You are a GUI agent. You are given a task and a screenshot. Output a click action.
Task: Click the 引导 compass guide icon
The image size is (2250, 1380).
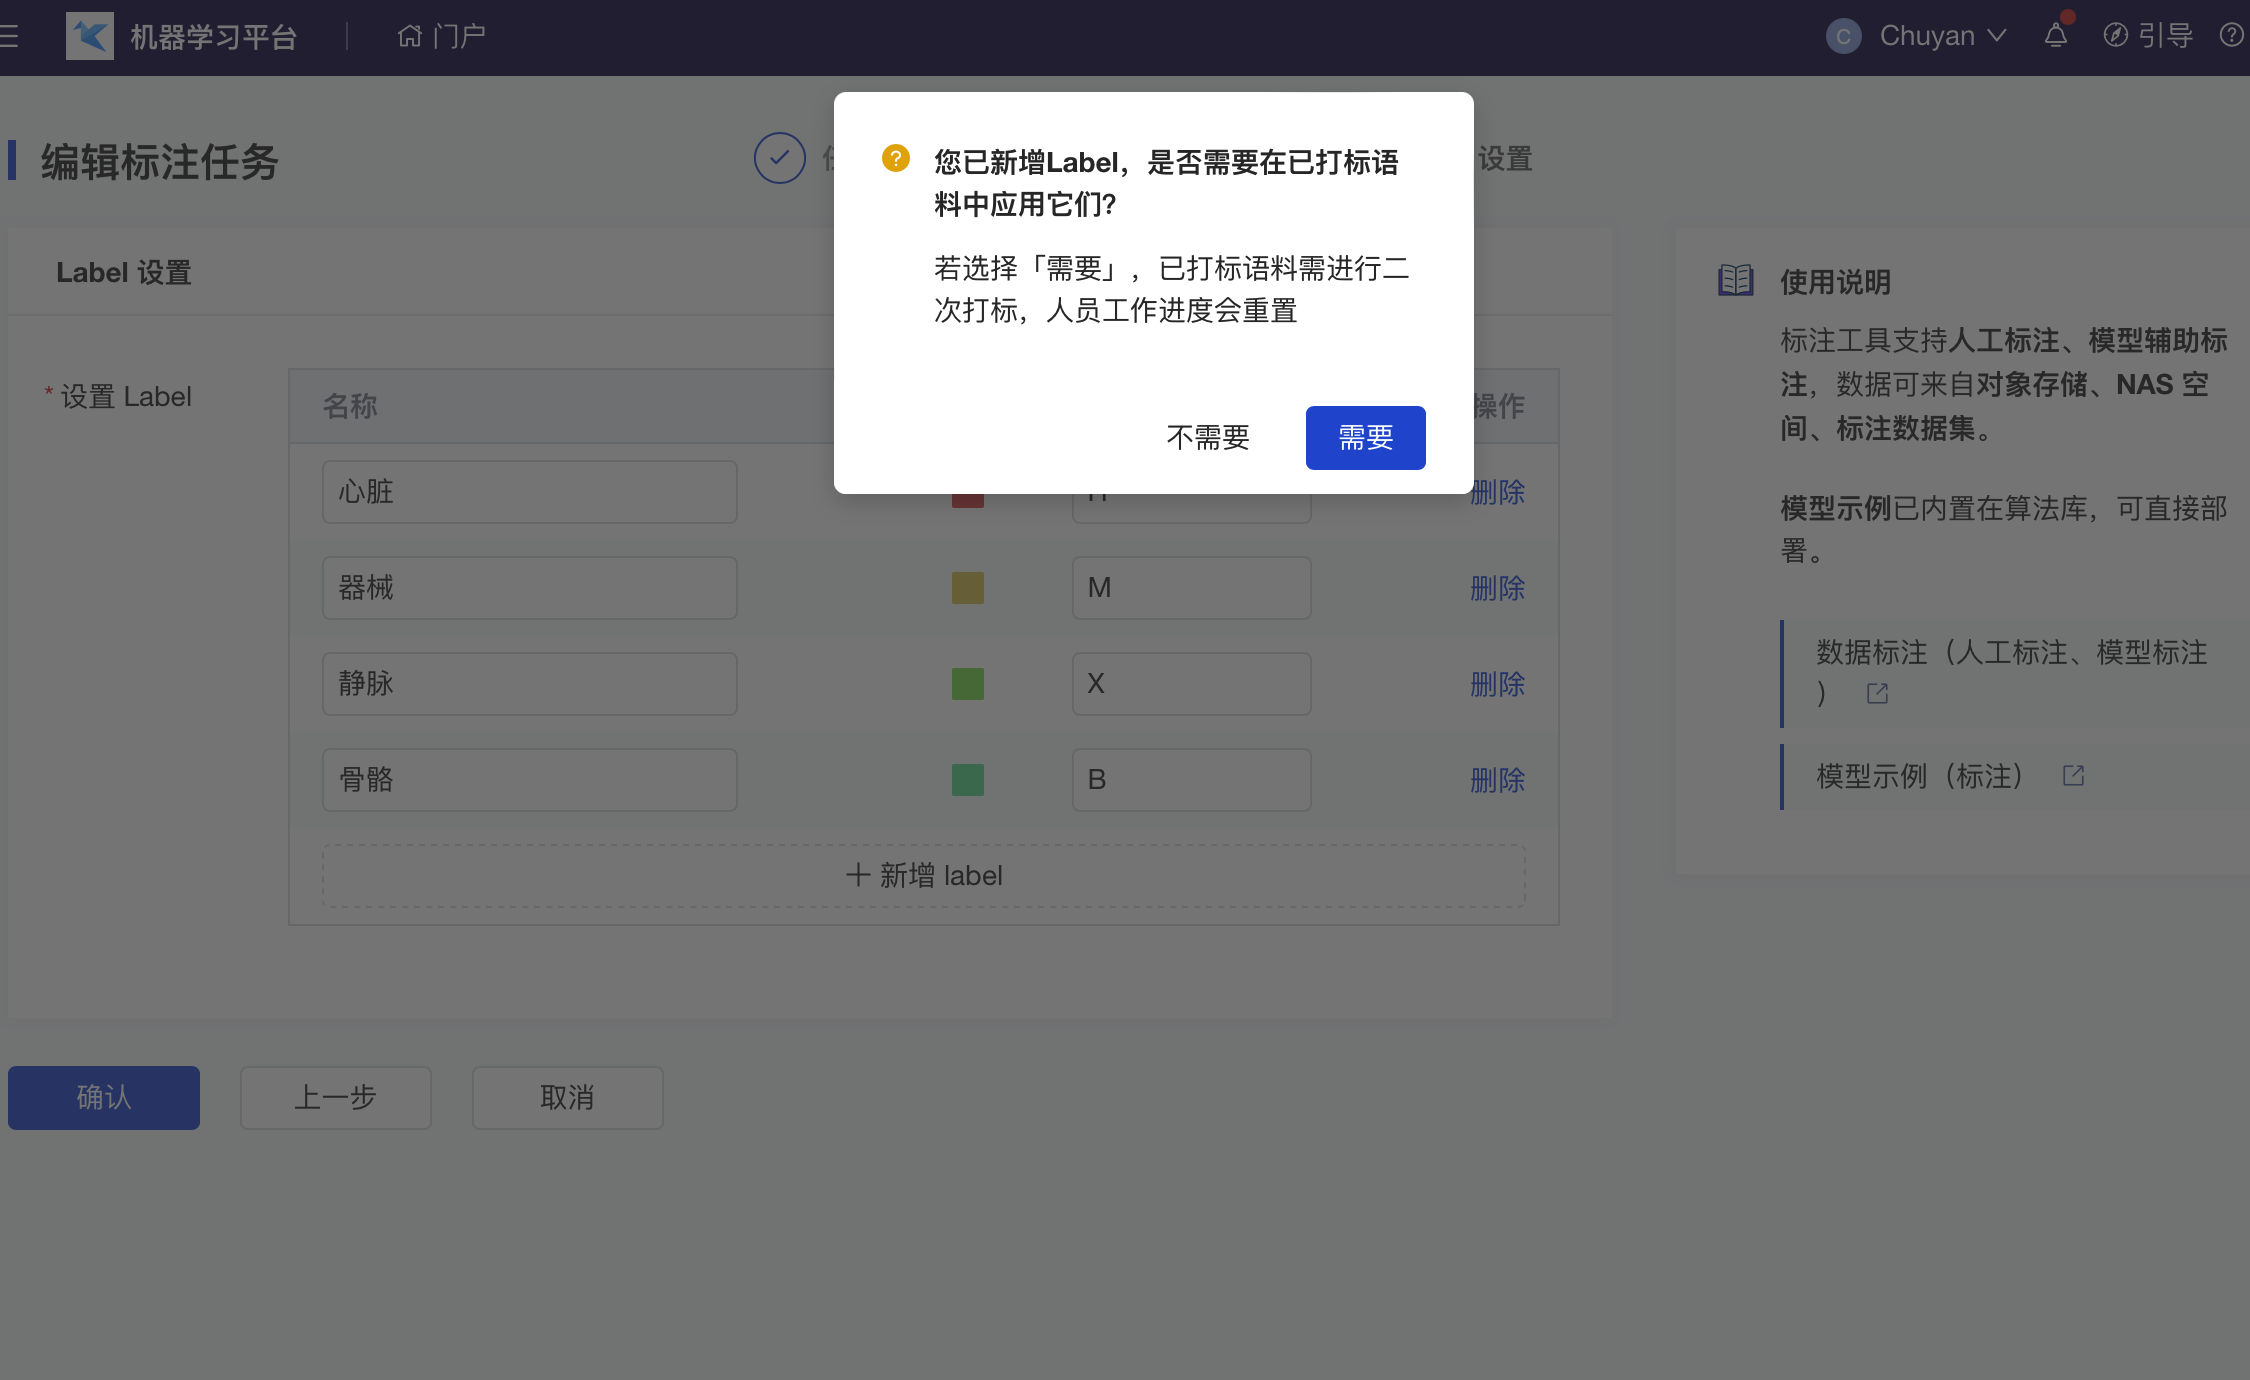pyautogui.click(x=2115, y=36)
